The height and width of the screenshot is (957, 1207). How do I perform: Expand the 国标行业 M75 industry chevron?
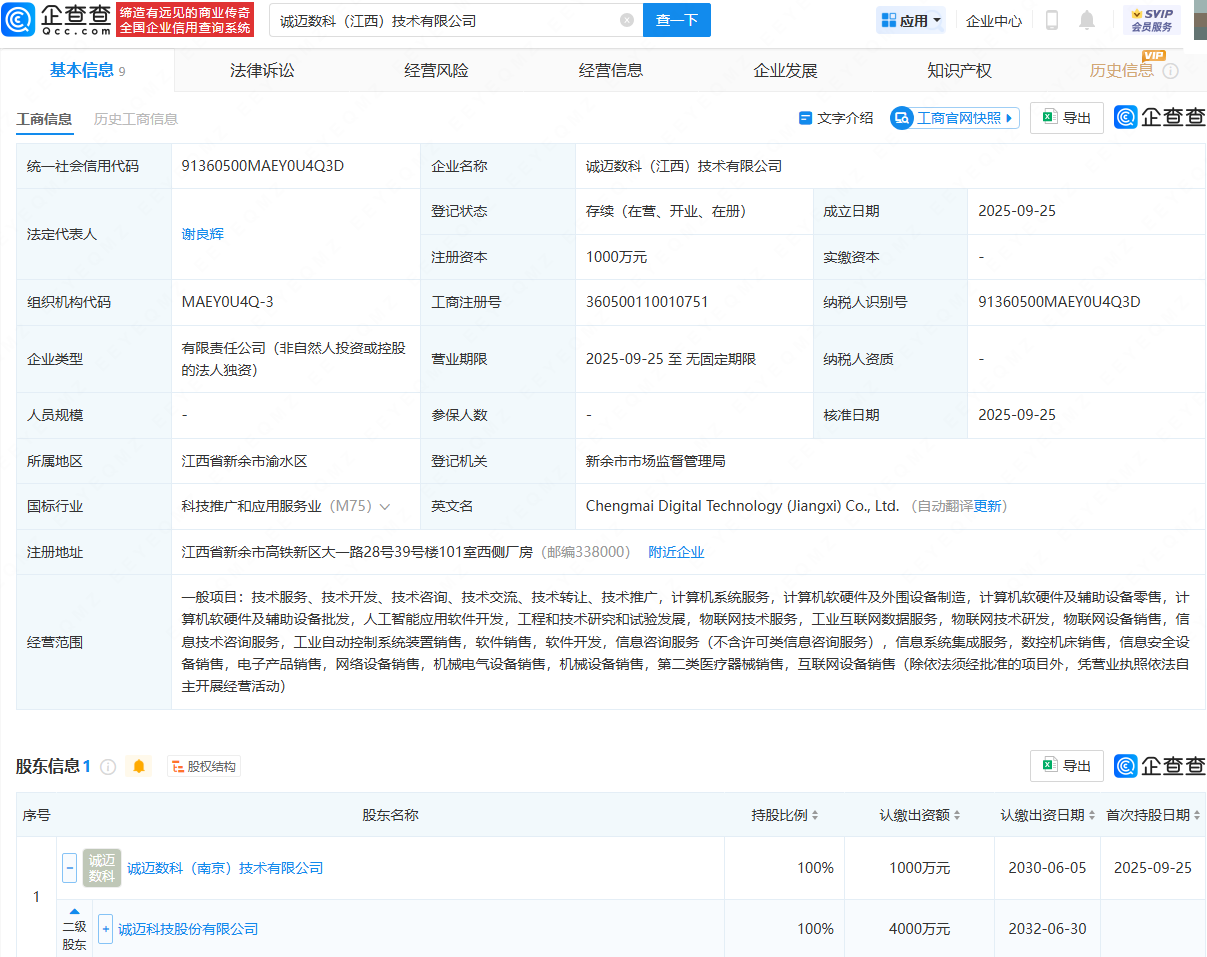[385, 507]
